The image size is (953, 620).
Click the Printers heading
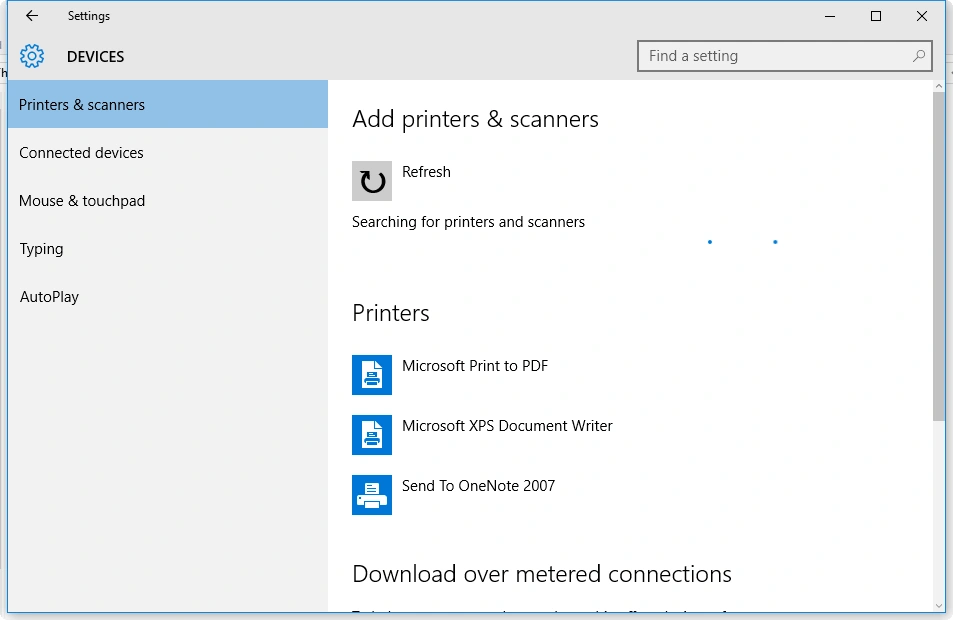(x=391, y=313)
